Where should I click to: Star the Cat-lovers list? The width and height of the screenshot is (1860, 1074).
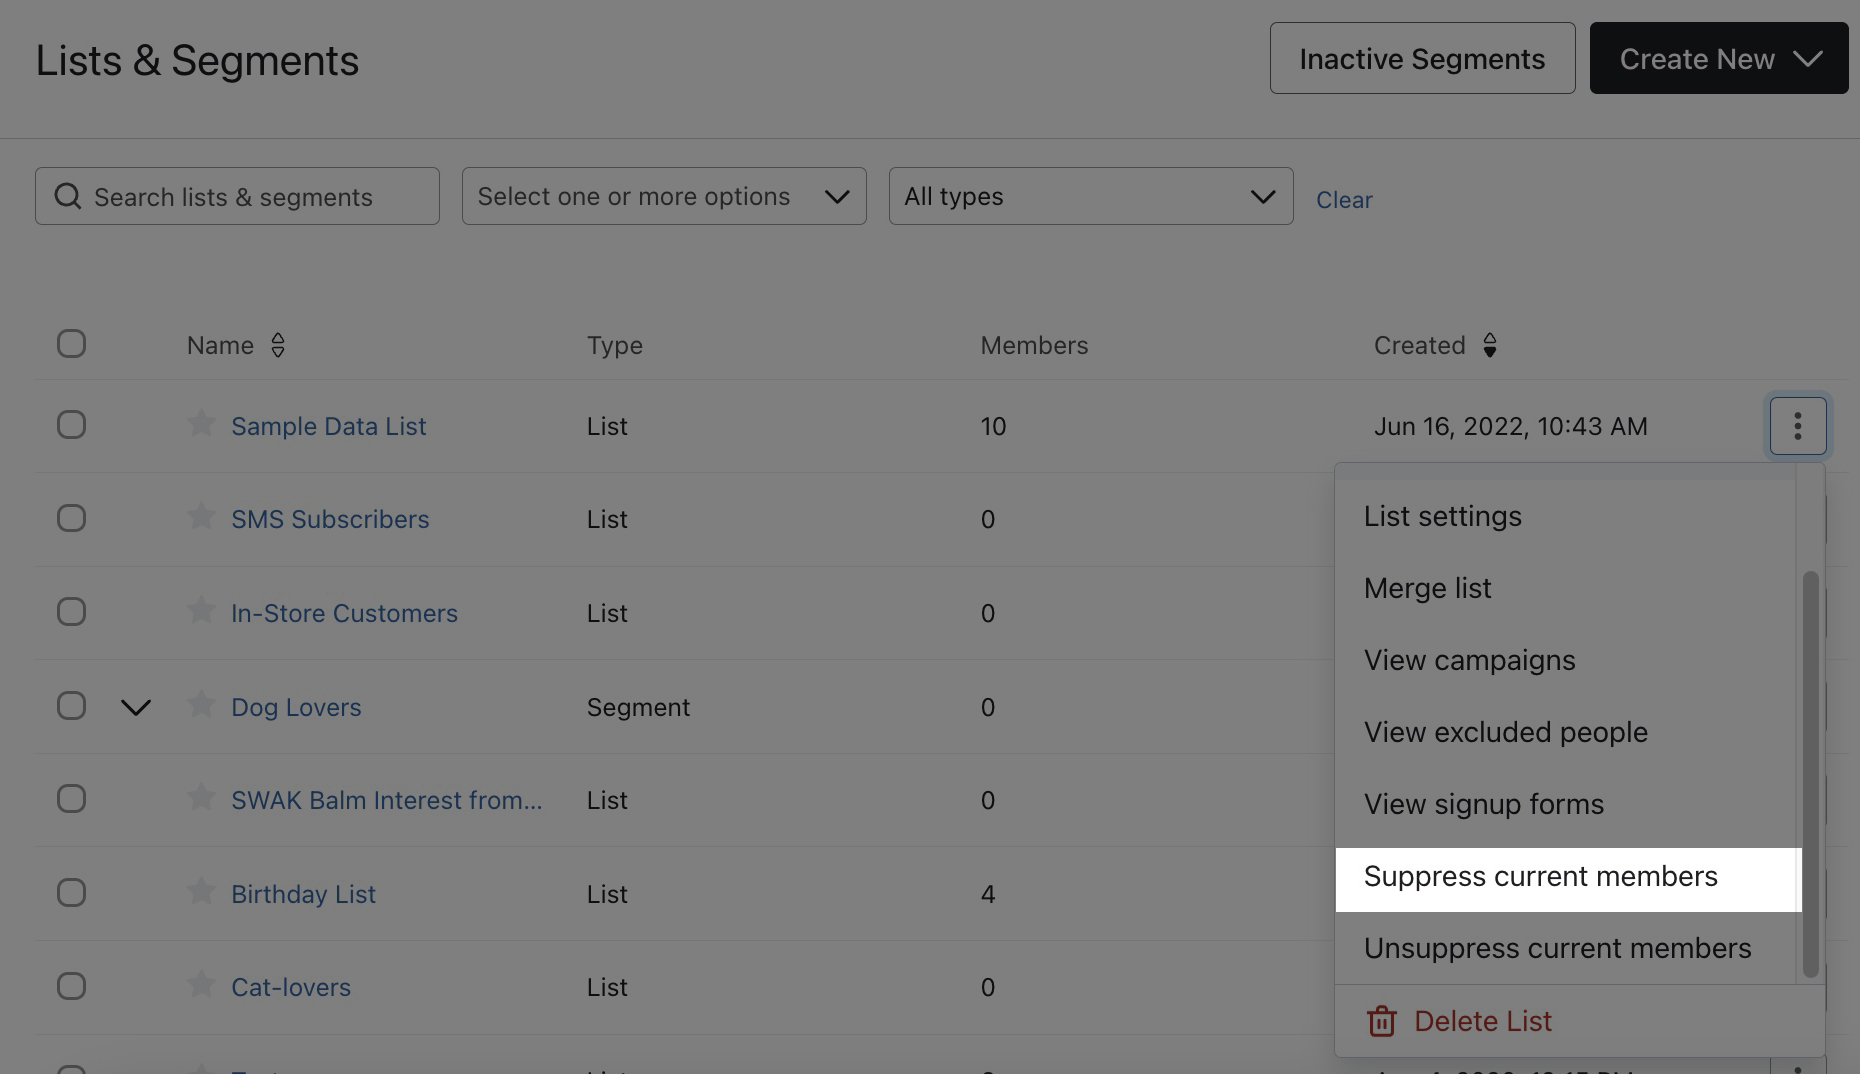[x=201, y=985]
